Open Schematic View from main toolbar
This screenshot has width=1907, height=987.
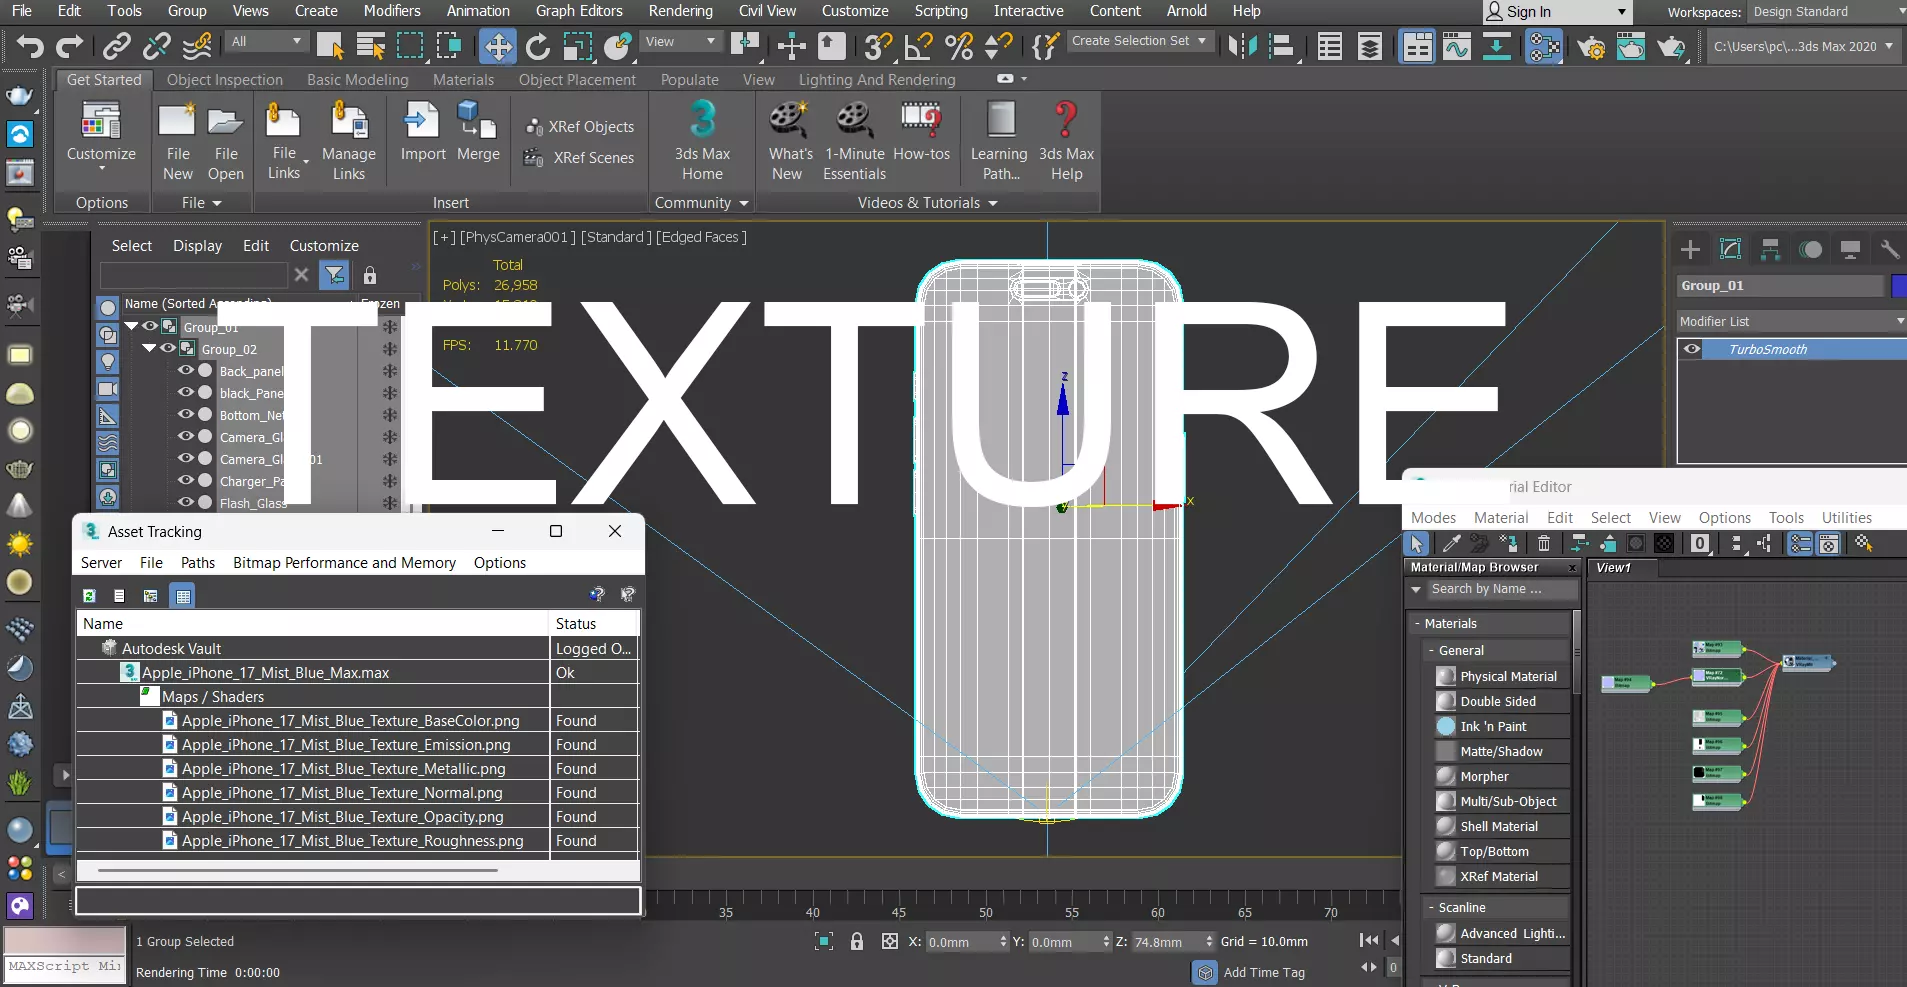pos(1497,46)
